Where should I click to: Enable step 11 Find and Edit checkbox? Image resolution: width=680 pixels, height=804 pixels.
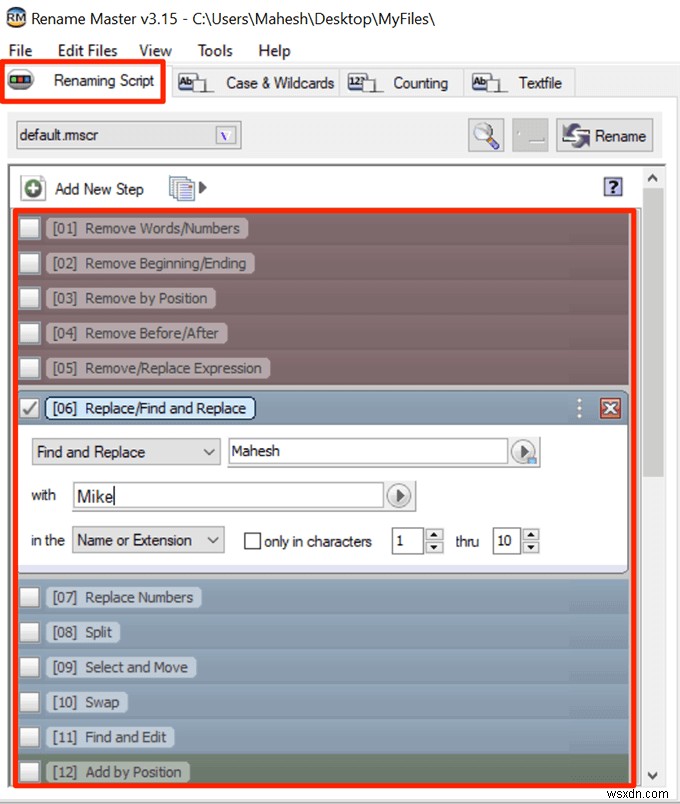point(30,737)
